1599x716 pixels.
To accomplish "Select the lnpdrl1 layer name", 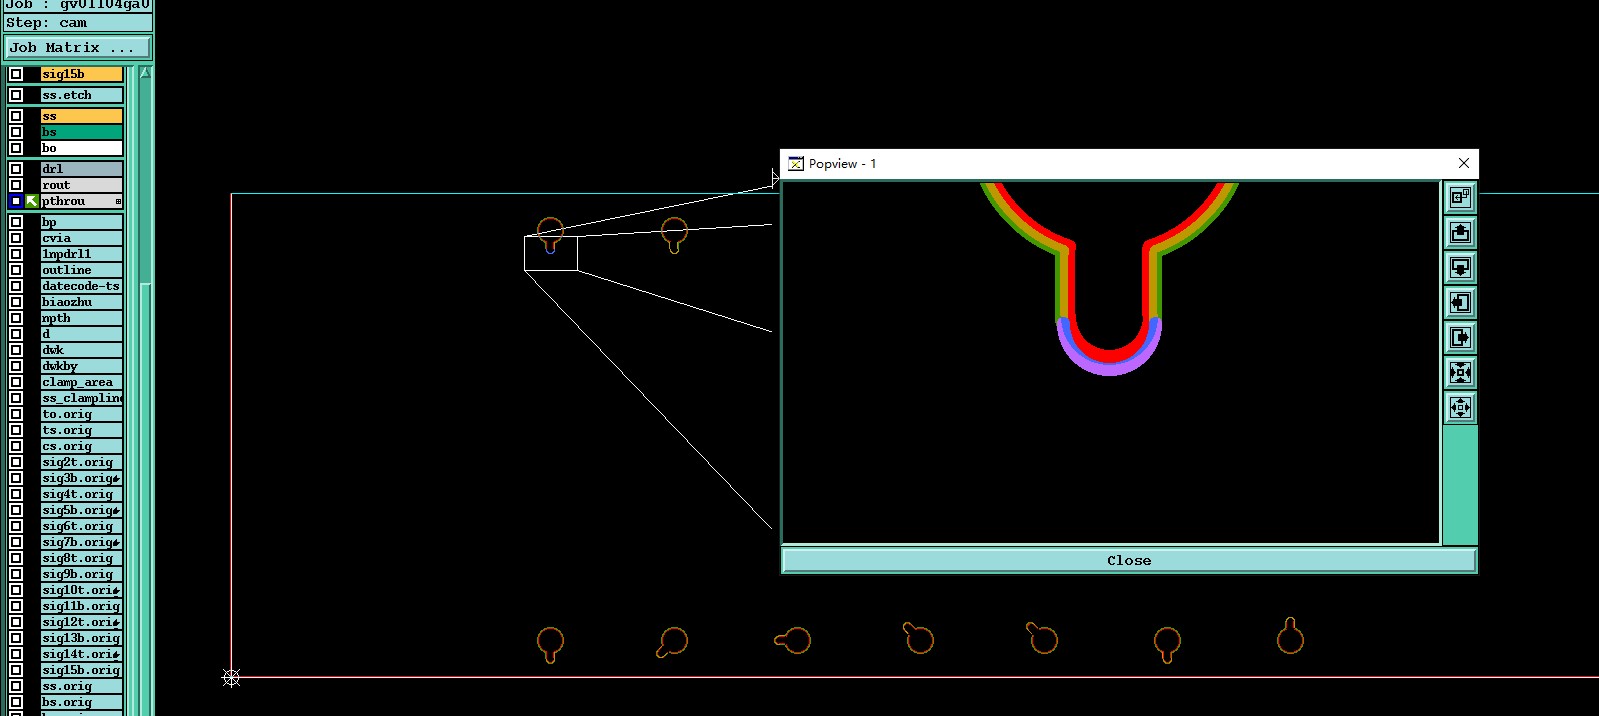I will pos(81,254).
